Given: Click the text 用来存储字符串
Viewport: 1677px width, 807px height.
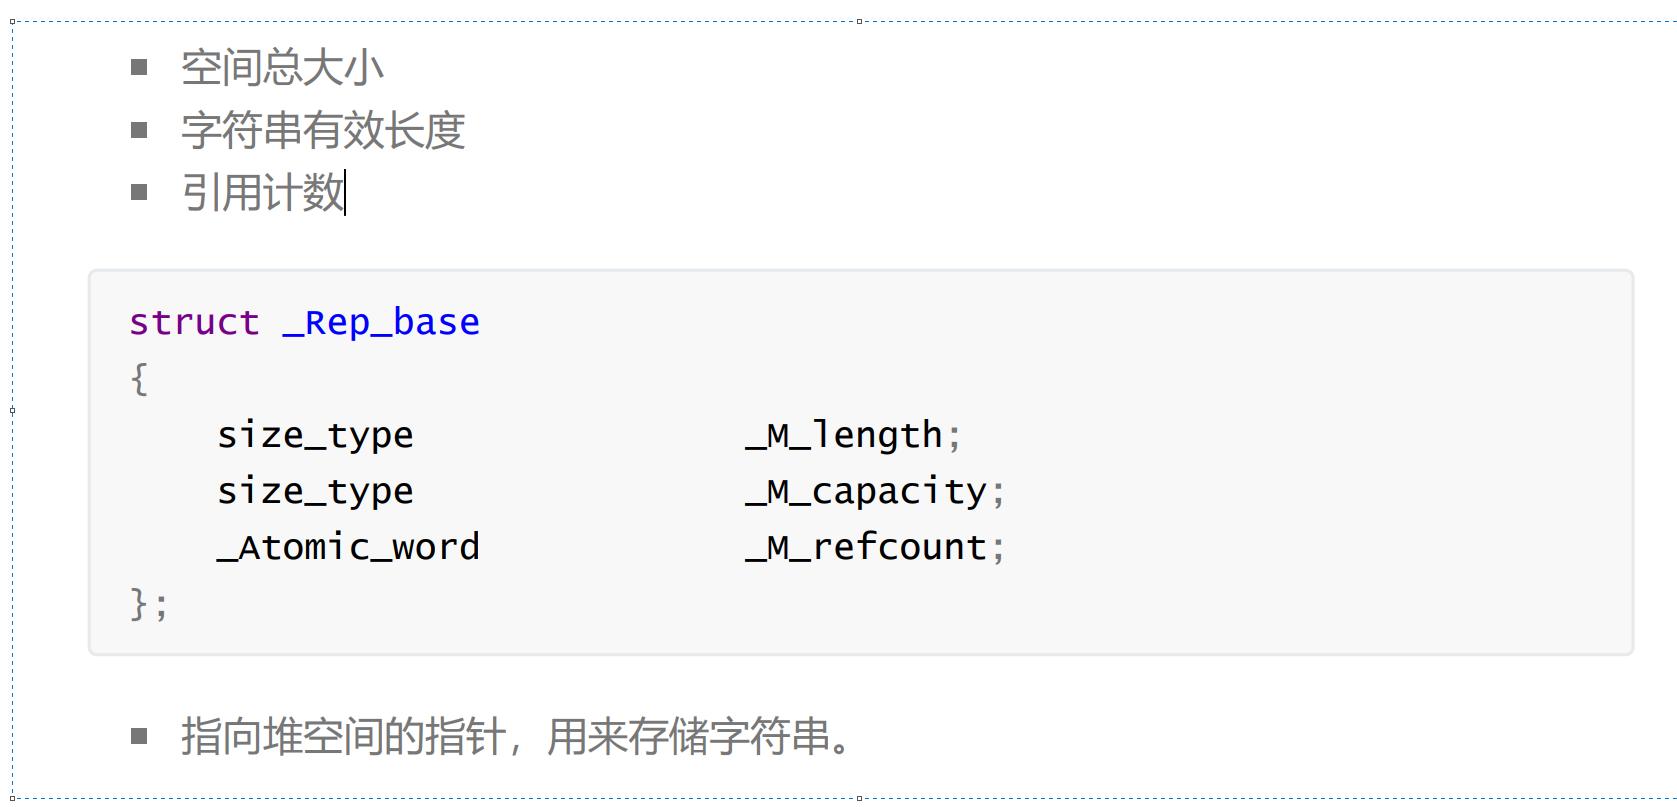Looking at the screenshot, I should [689, 737].
